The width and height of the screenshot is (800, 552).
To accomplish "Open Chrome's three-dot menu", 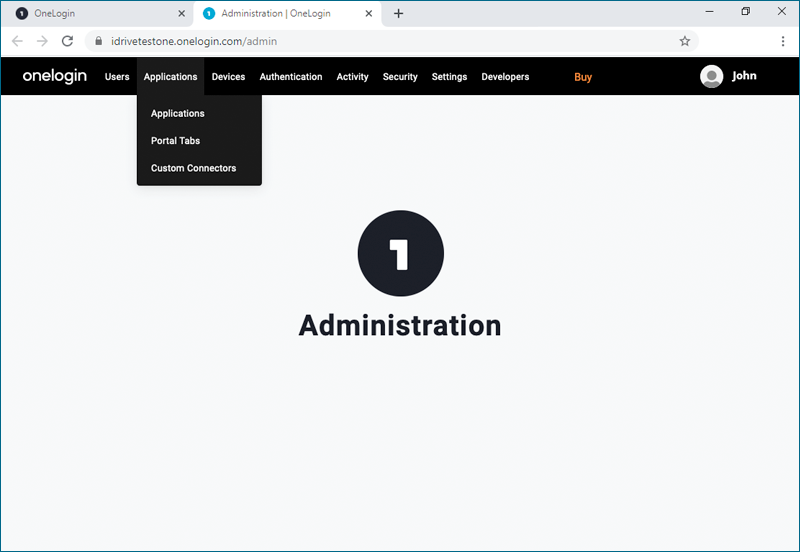I will [x=782, y=41].
